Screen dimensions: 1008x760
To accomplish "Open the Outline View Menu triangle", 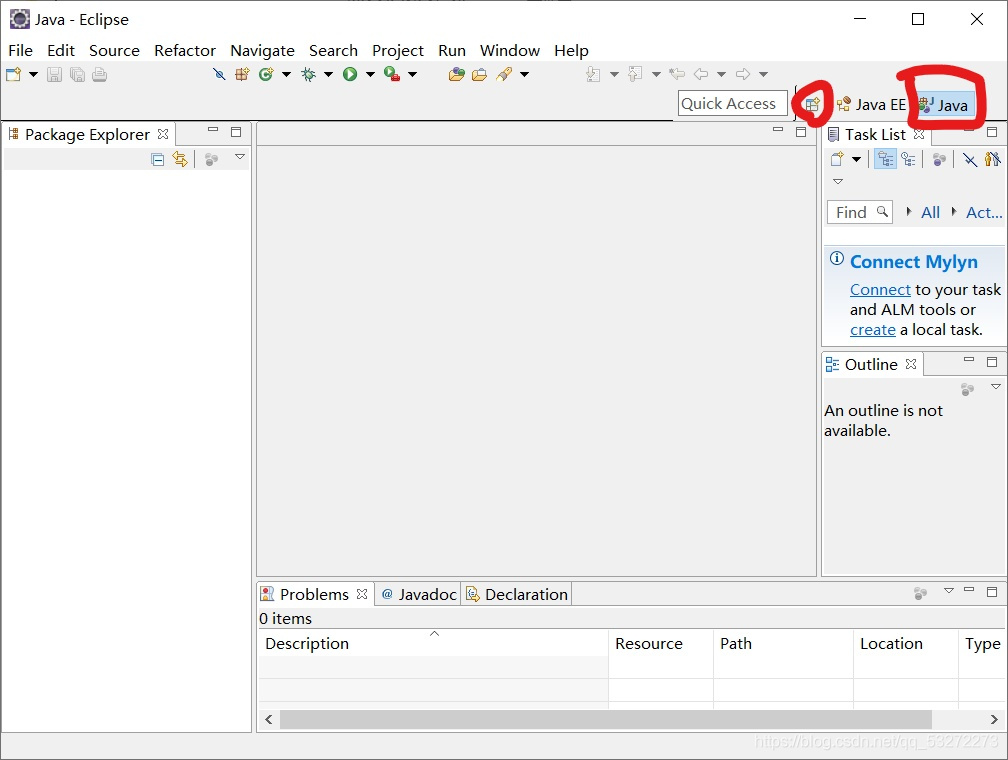I will pyautogui.click(x=996, y=386).
